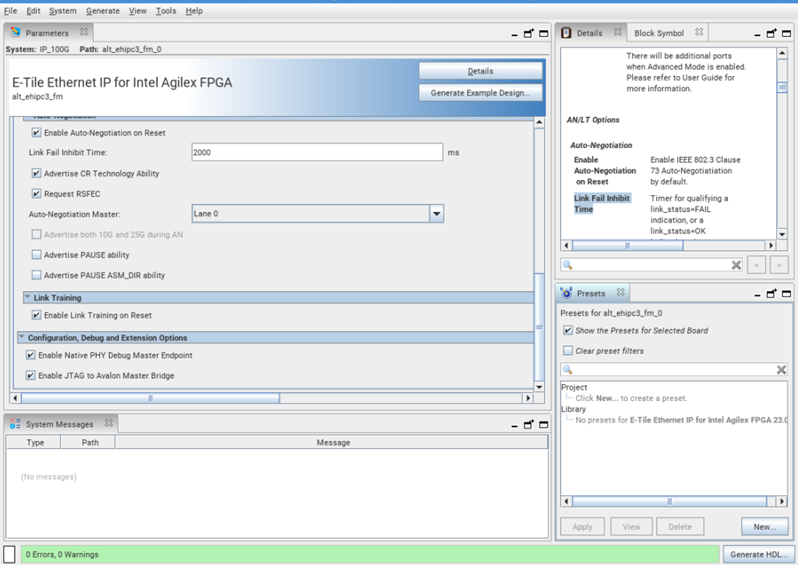Toggle Enable Native PHY Debug Master Endpoint

pyautogui.click(x=31, y=355)
